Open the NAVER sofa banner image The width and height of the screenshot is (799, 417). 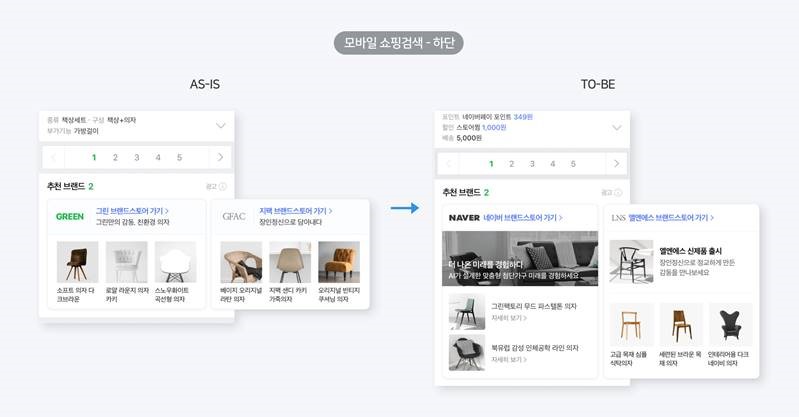coord(520,258)
